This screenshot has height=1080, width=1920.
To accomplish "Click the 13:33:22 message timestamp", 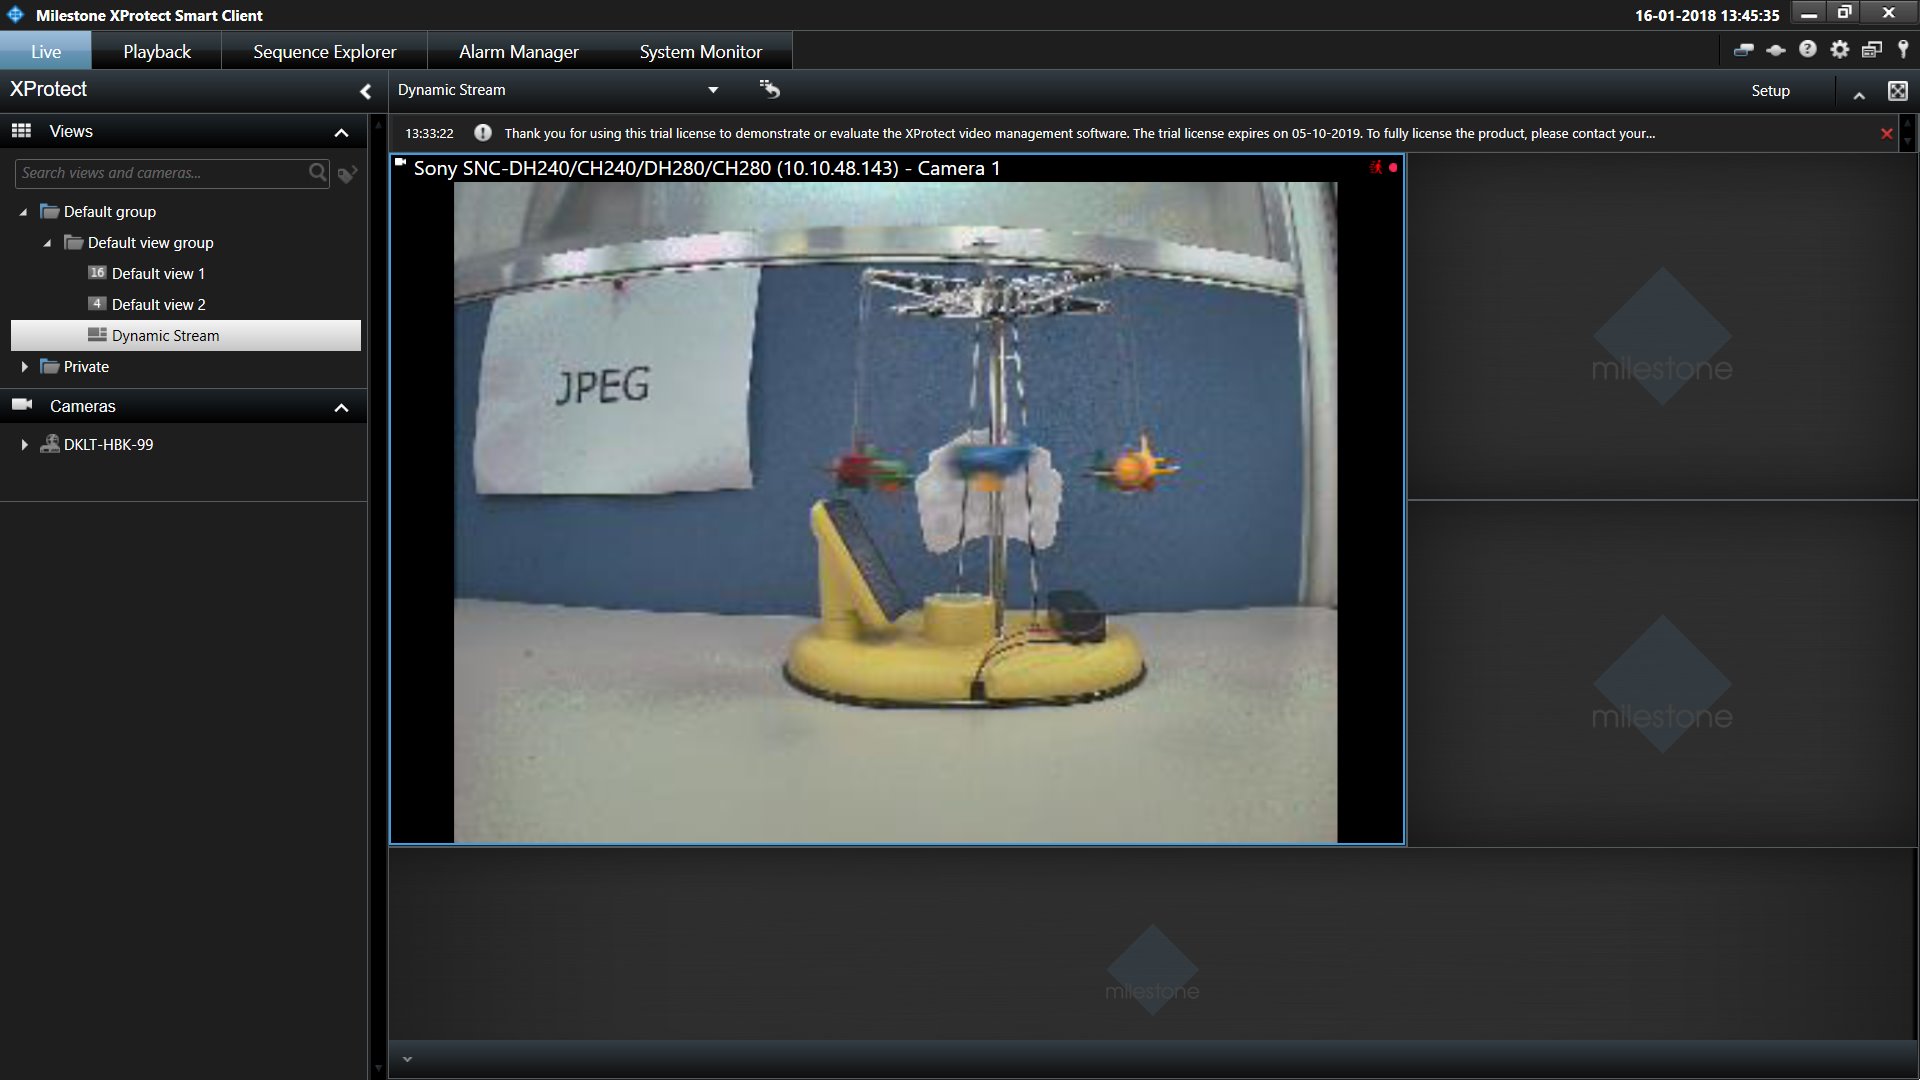I will coord(429,133).
